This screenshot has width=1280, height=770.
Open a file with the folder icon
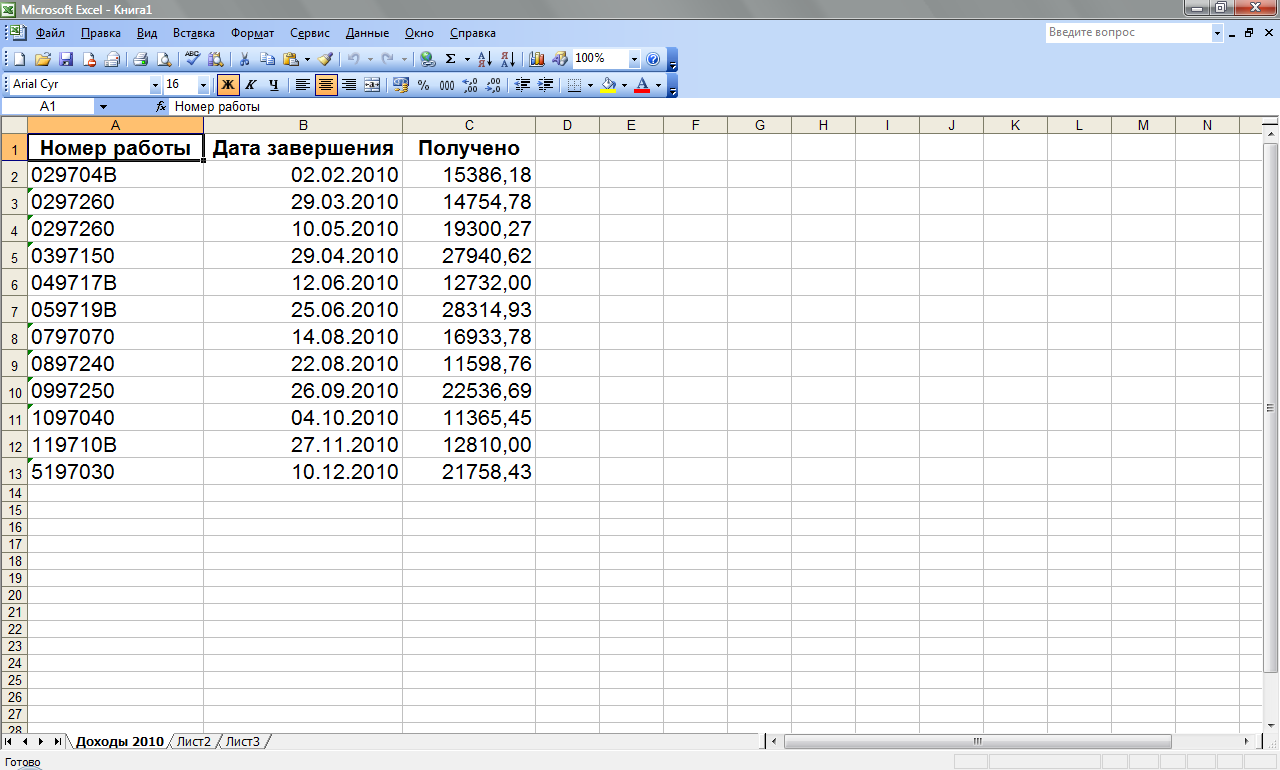[43, 59]
